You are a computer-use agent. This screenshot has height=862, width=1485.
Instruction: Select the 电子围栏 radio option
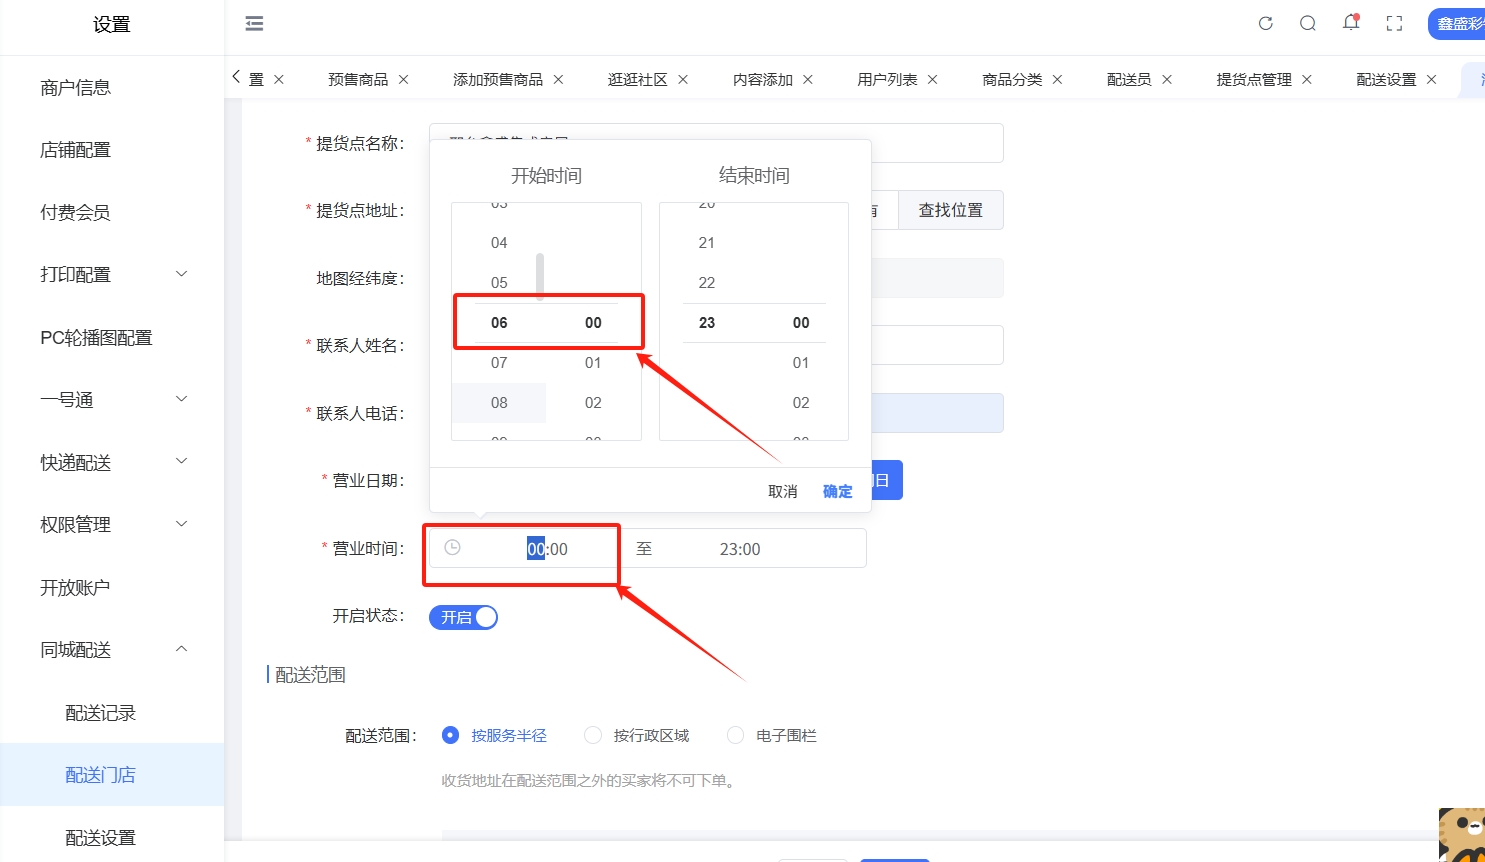735,735
